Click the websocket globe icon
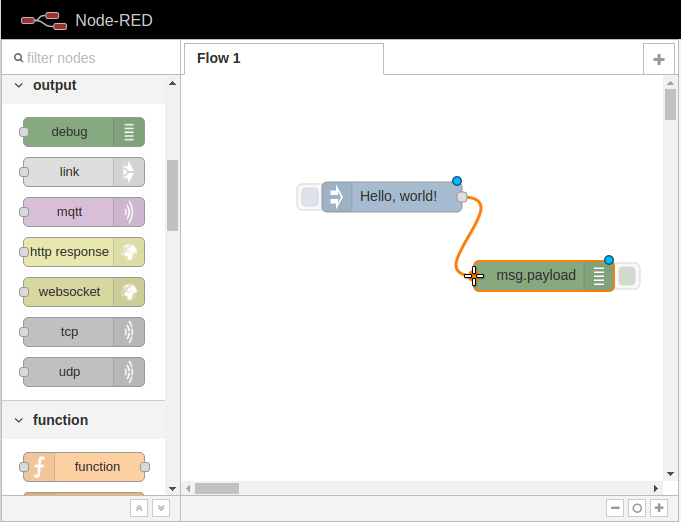 coord(129,292)
